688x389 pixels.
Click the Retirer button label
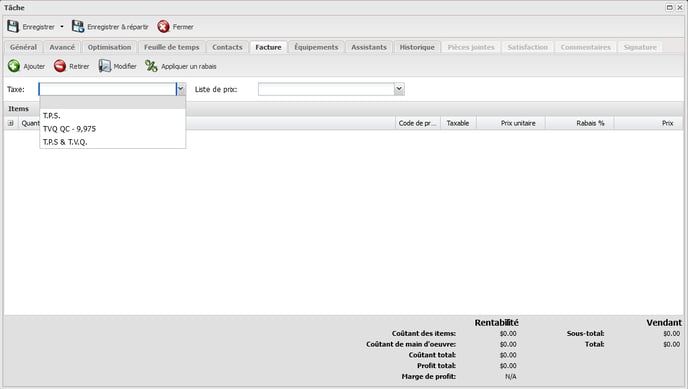[x=79, y=66]
